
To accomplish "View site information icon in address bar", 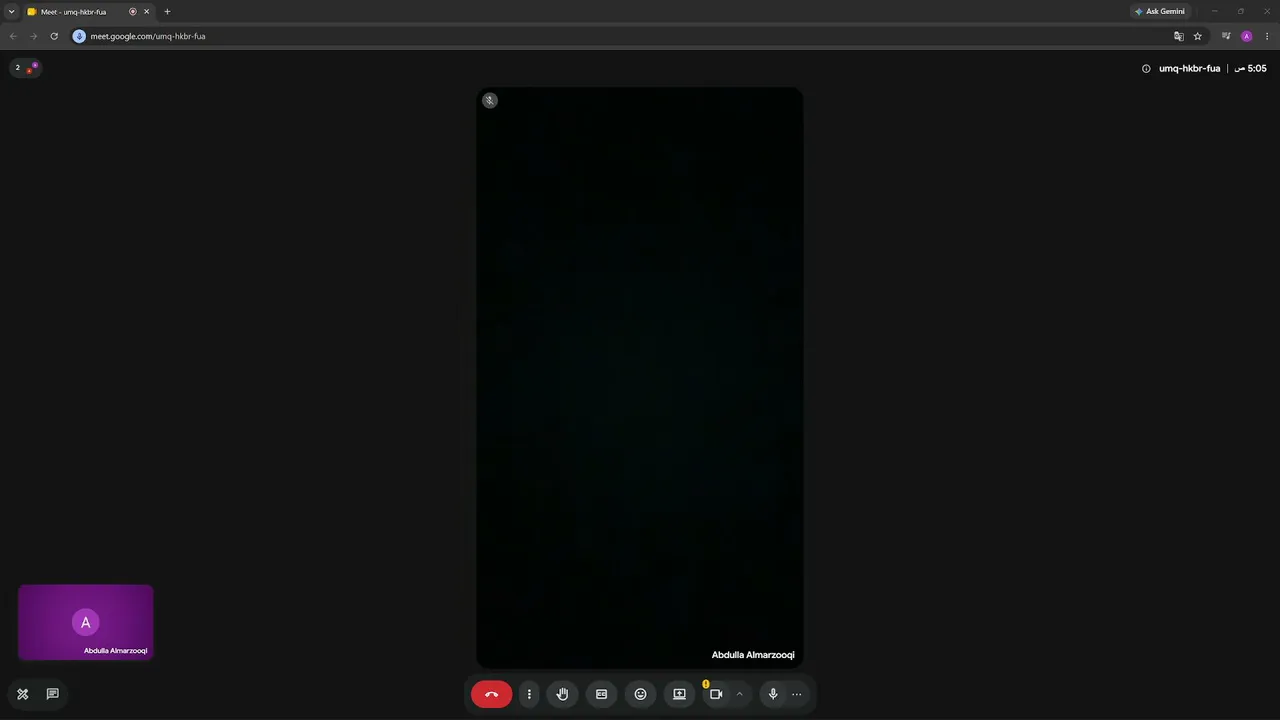I will (79, 36).
